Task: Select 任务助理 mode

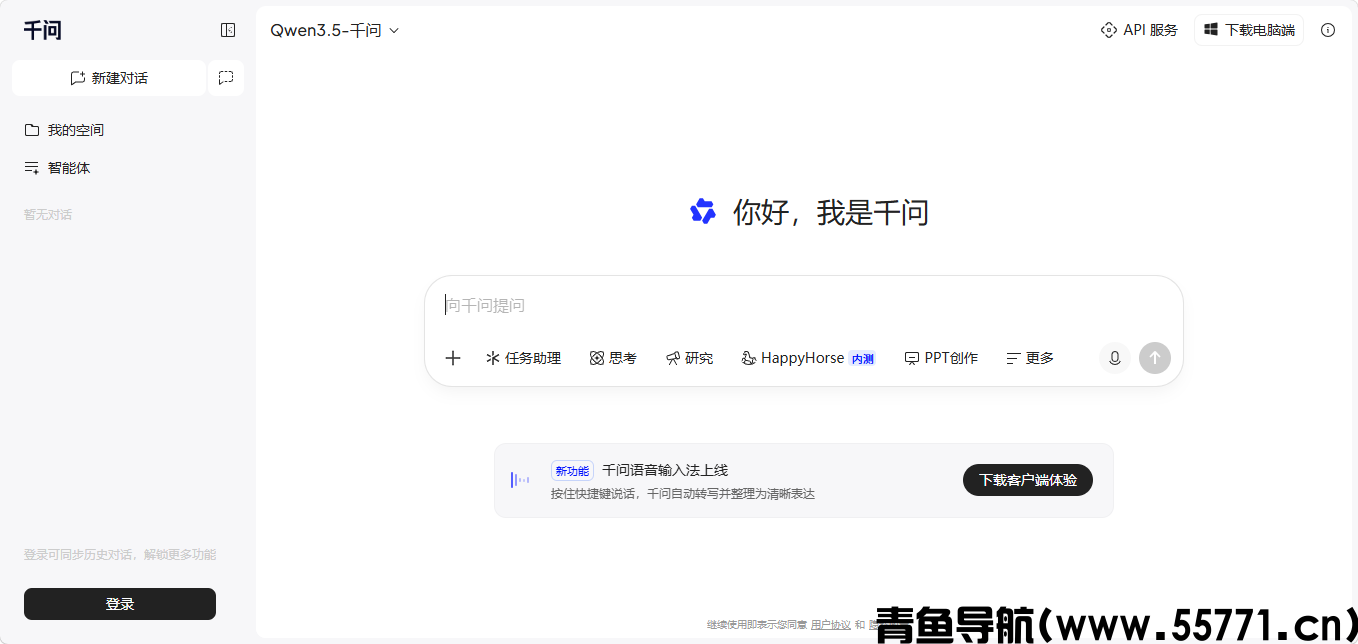Action: [523, 358]
